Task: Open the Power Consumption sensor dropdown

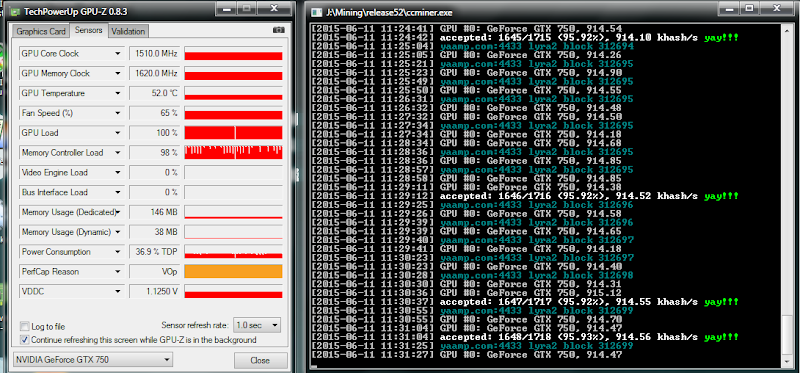Action: click(x=118, y=252)
